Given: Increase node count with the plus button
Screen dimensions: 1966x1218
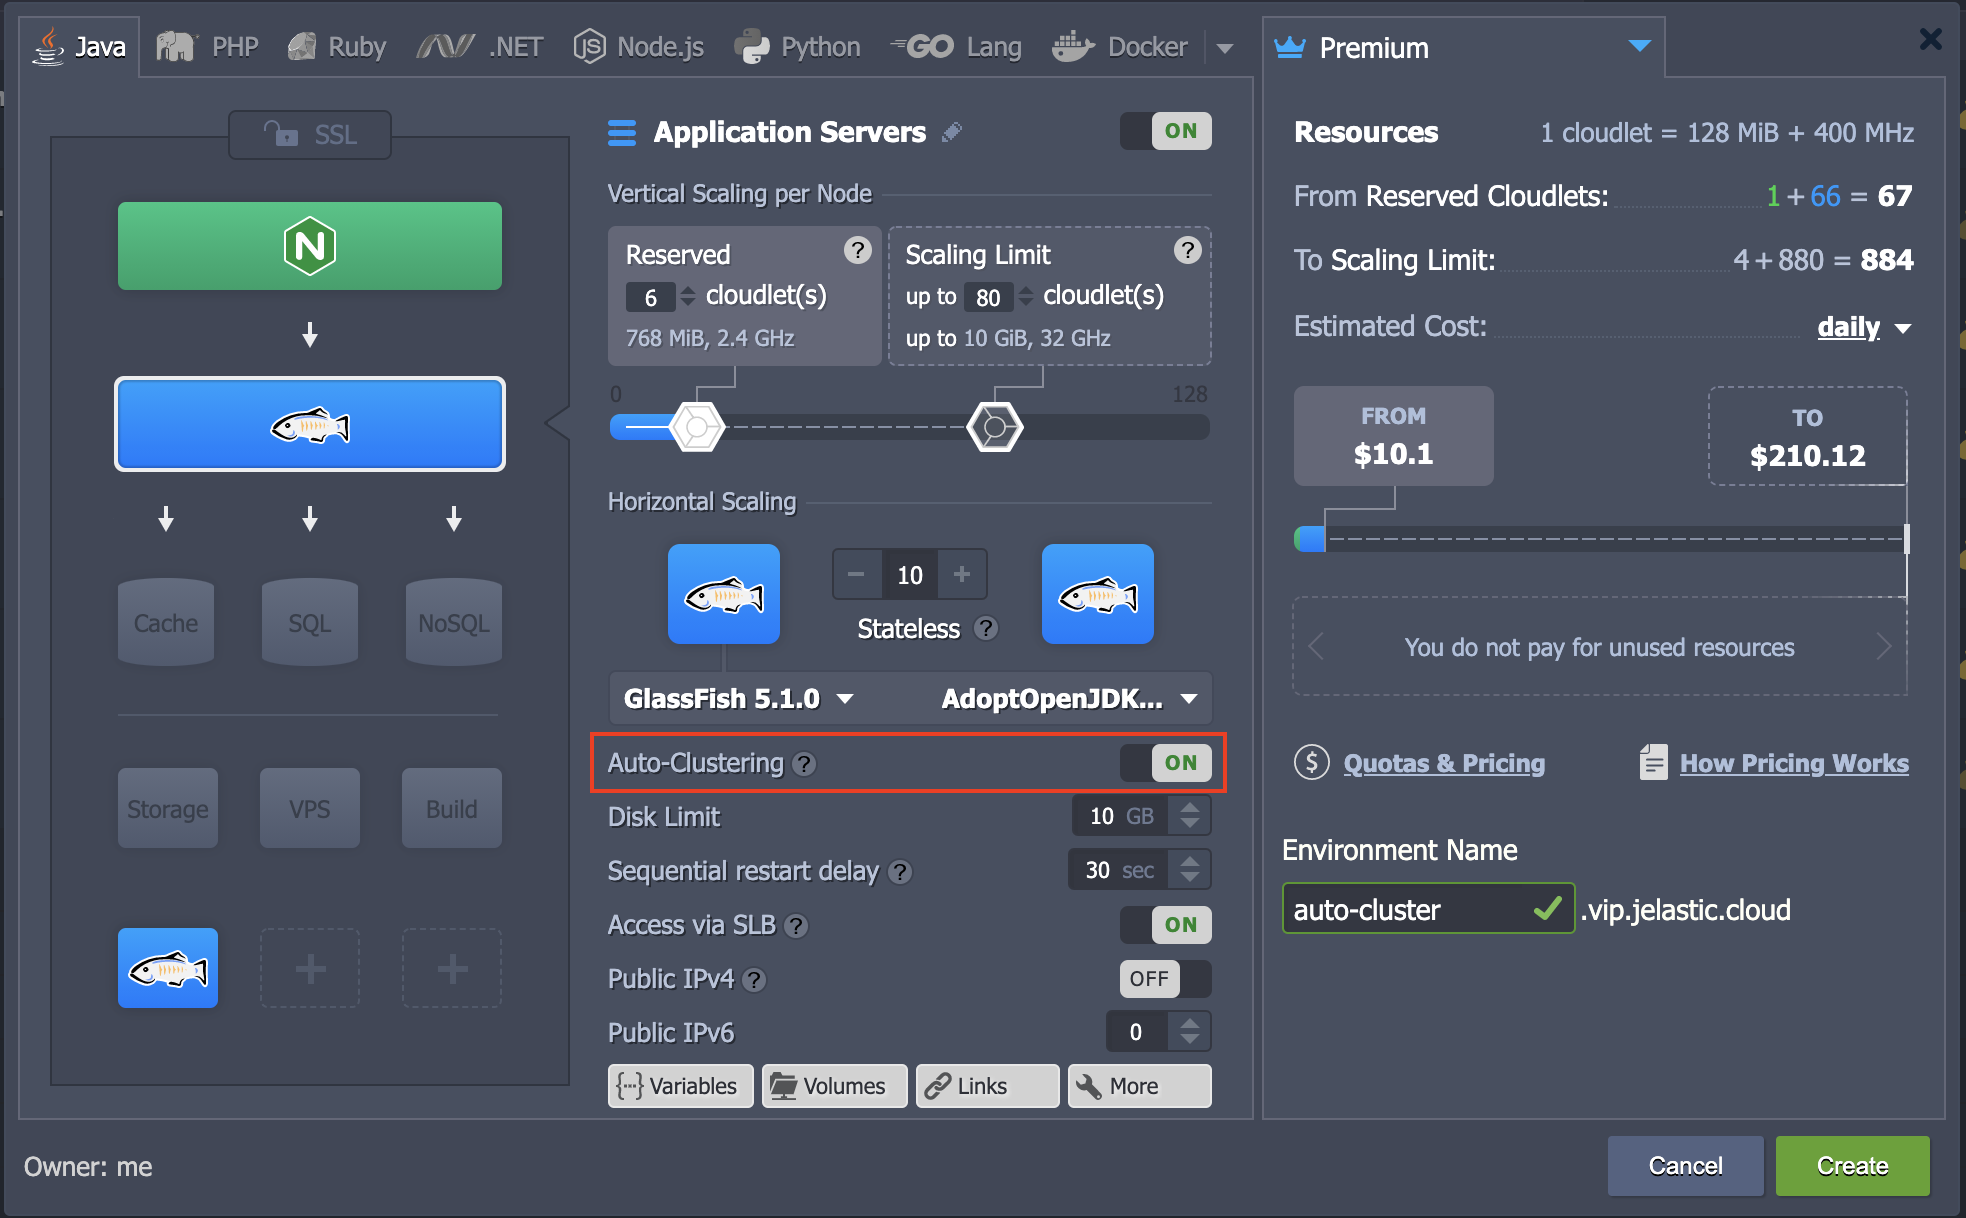Looking at the screenshot, I should point(962,574).
